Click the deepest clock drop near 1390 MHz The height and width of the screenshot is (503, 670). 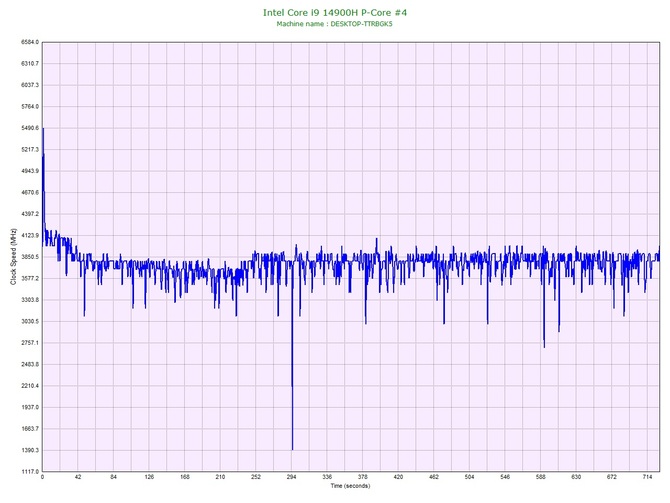292,449
